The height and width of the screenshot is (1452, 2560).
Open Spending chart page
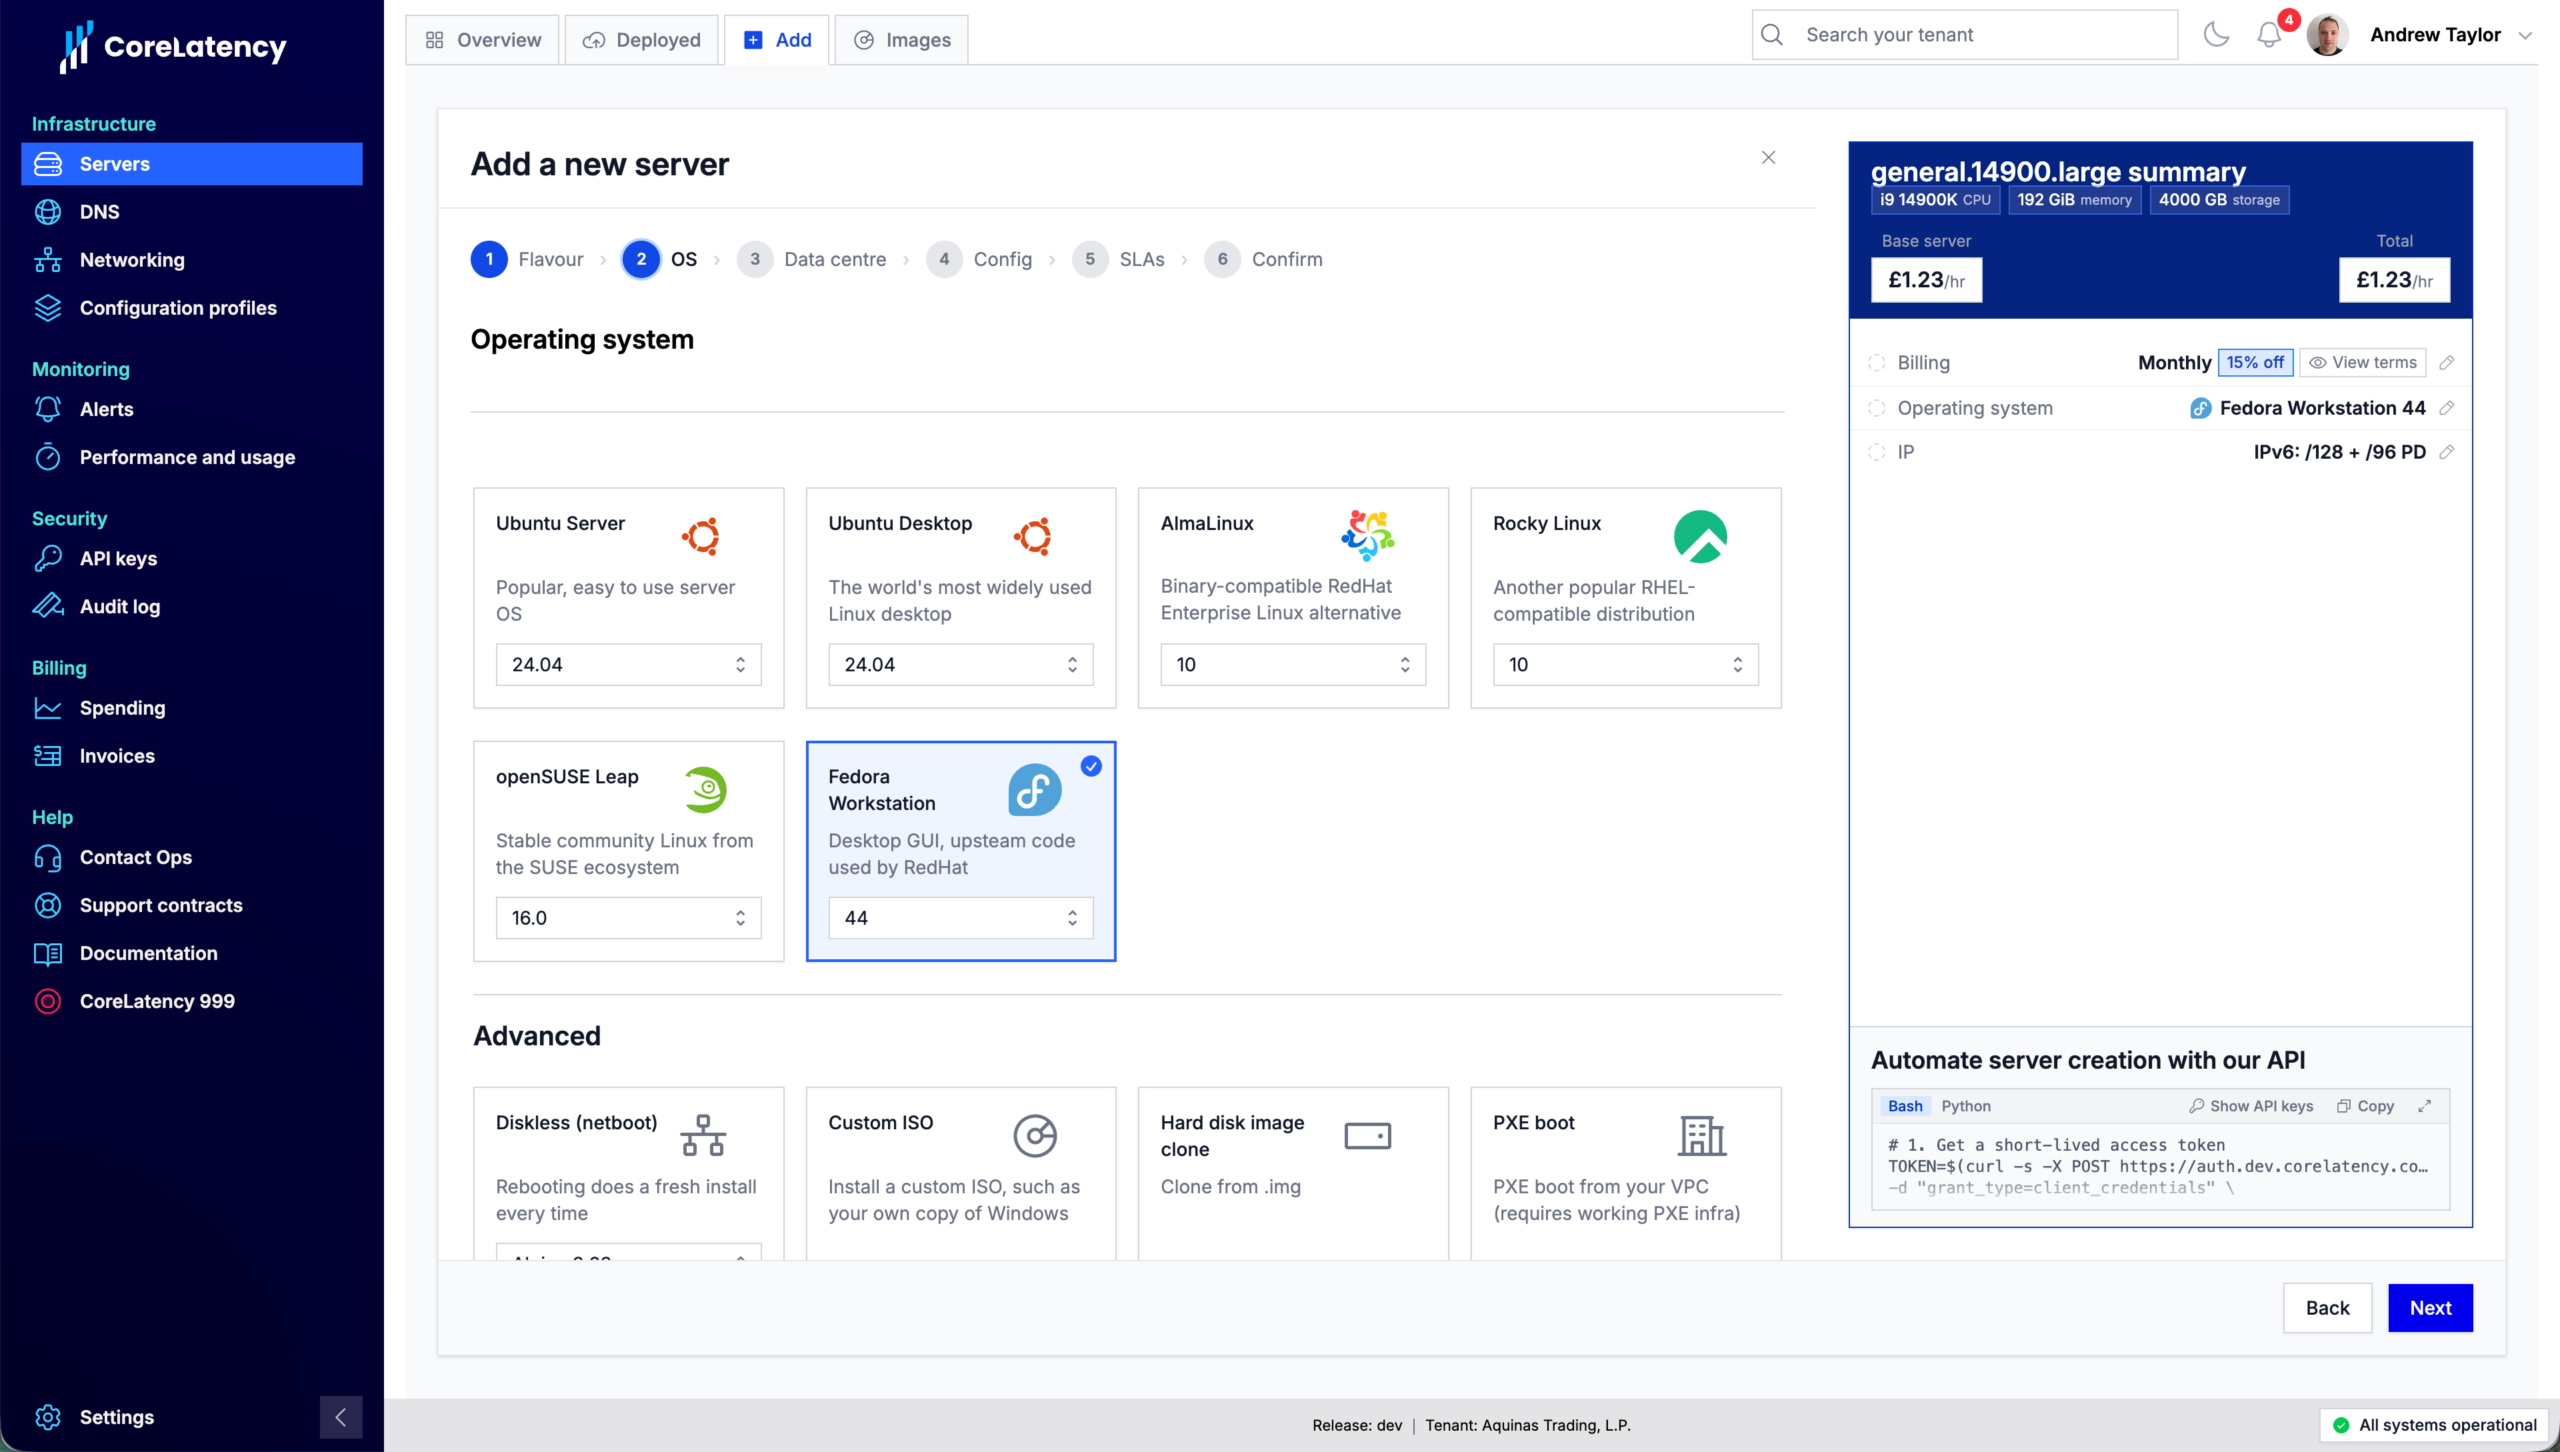click(191, 708)
